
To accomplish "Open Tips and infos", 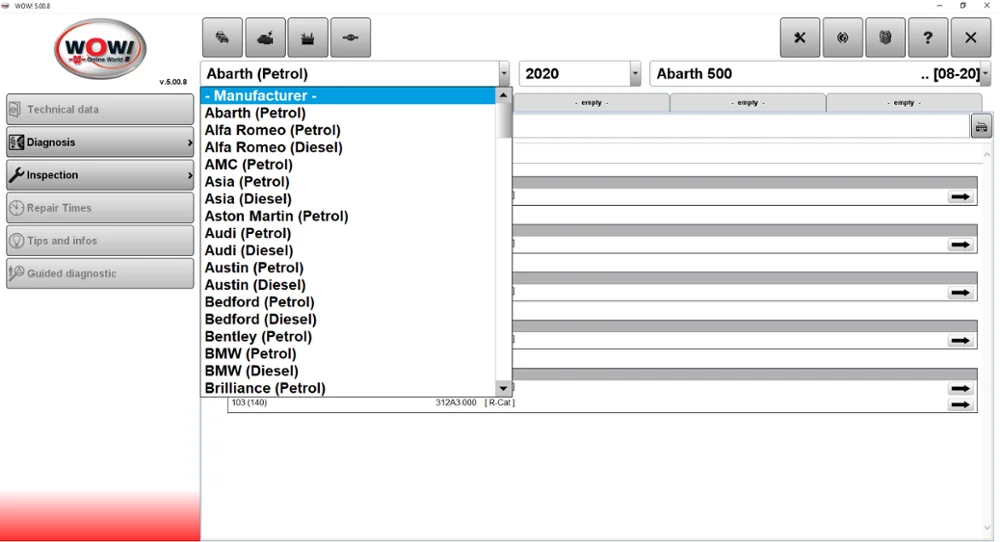I will tap(100, 240).
